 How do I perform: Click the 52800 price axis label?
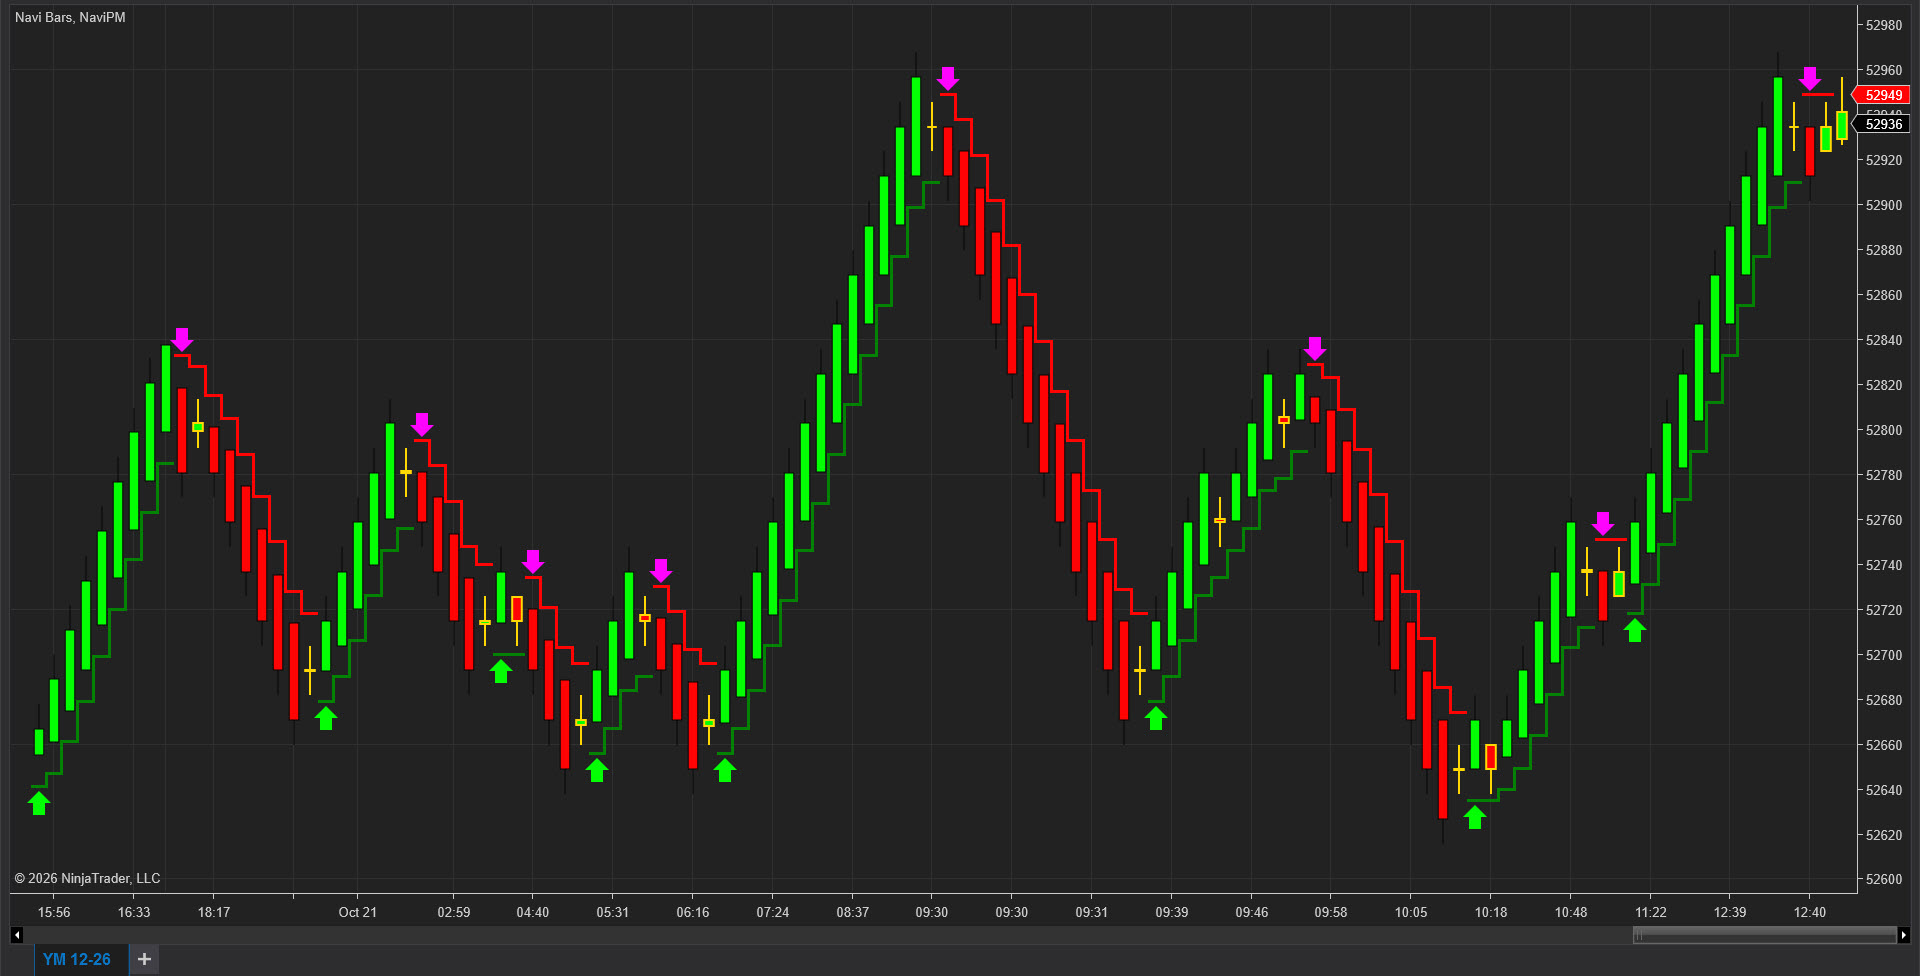click(1884, 430)
